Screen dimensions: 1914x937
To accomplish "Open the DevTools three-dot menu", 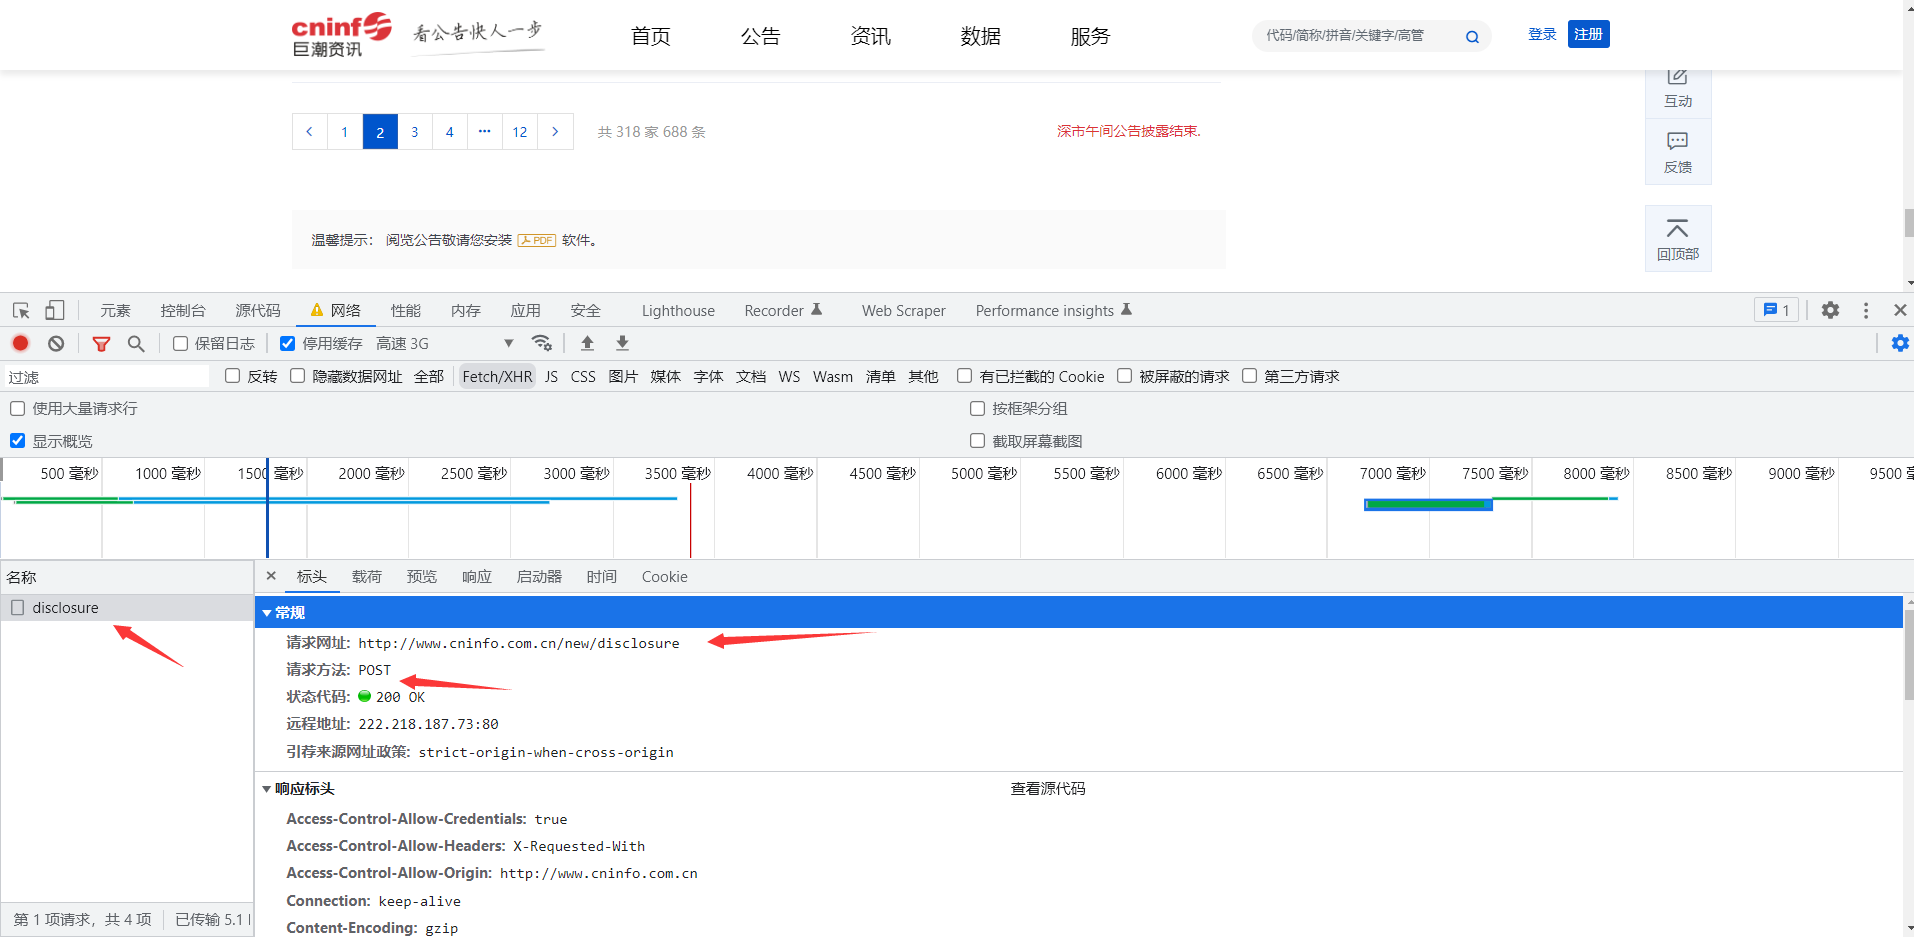I will click(1866, 310).
